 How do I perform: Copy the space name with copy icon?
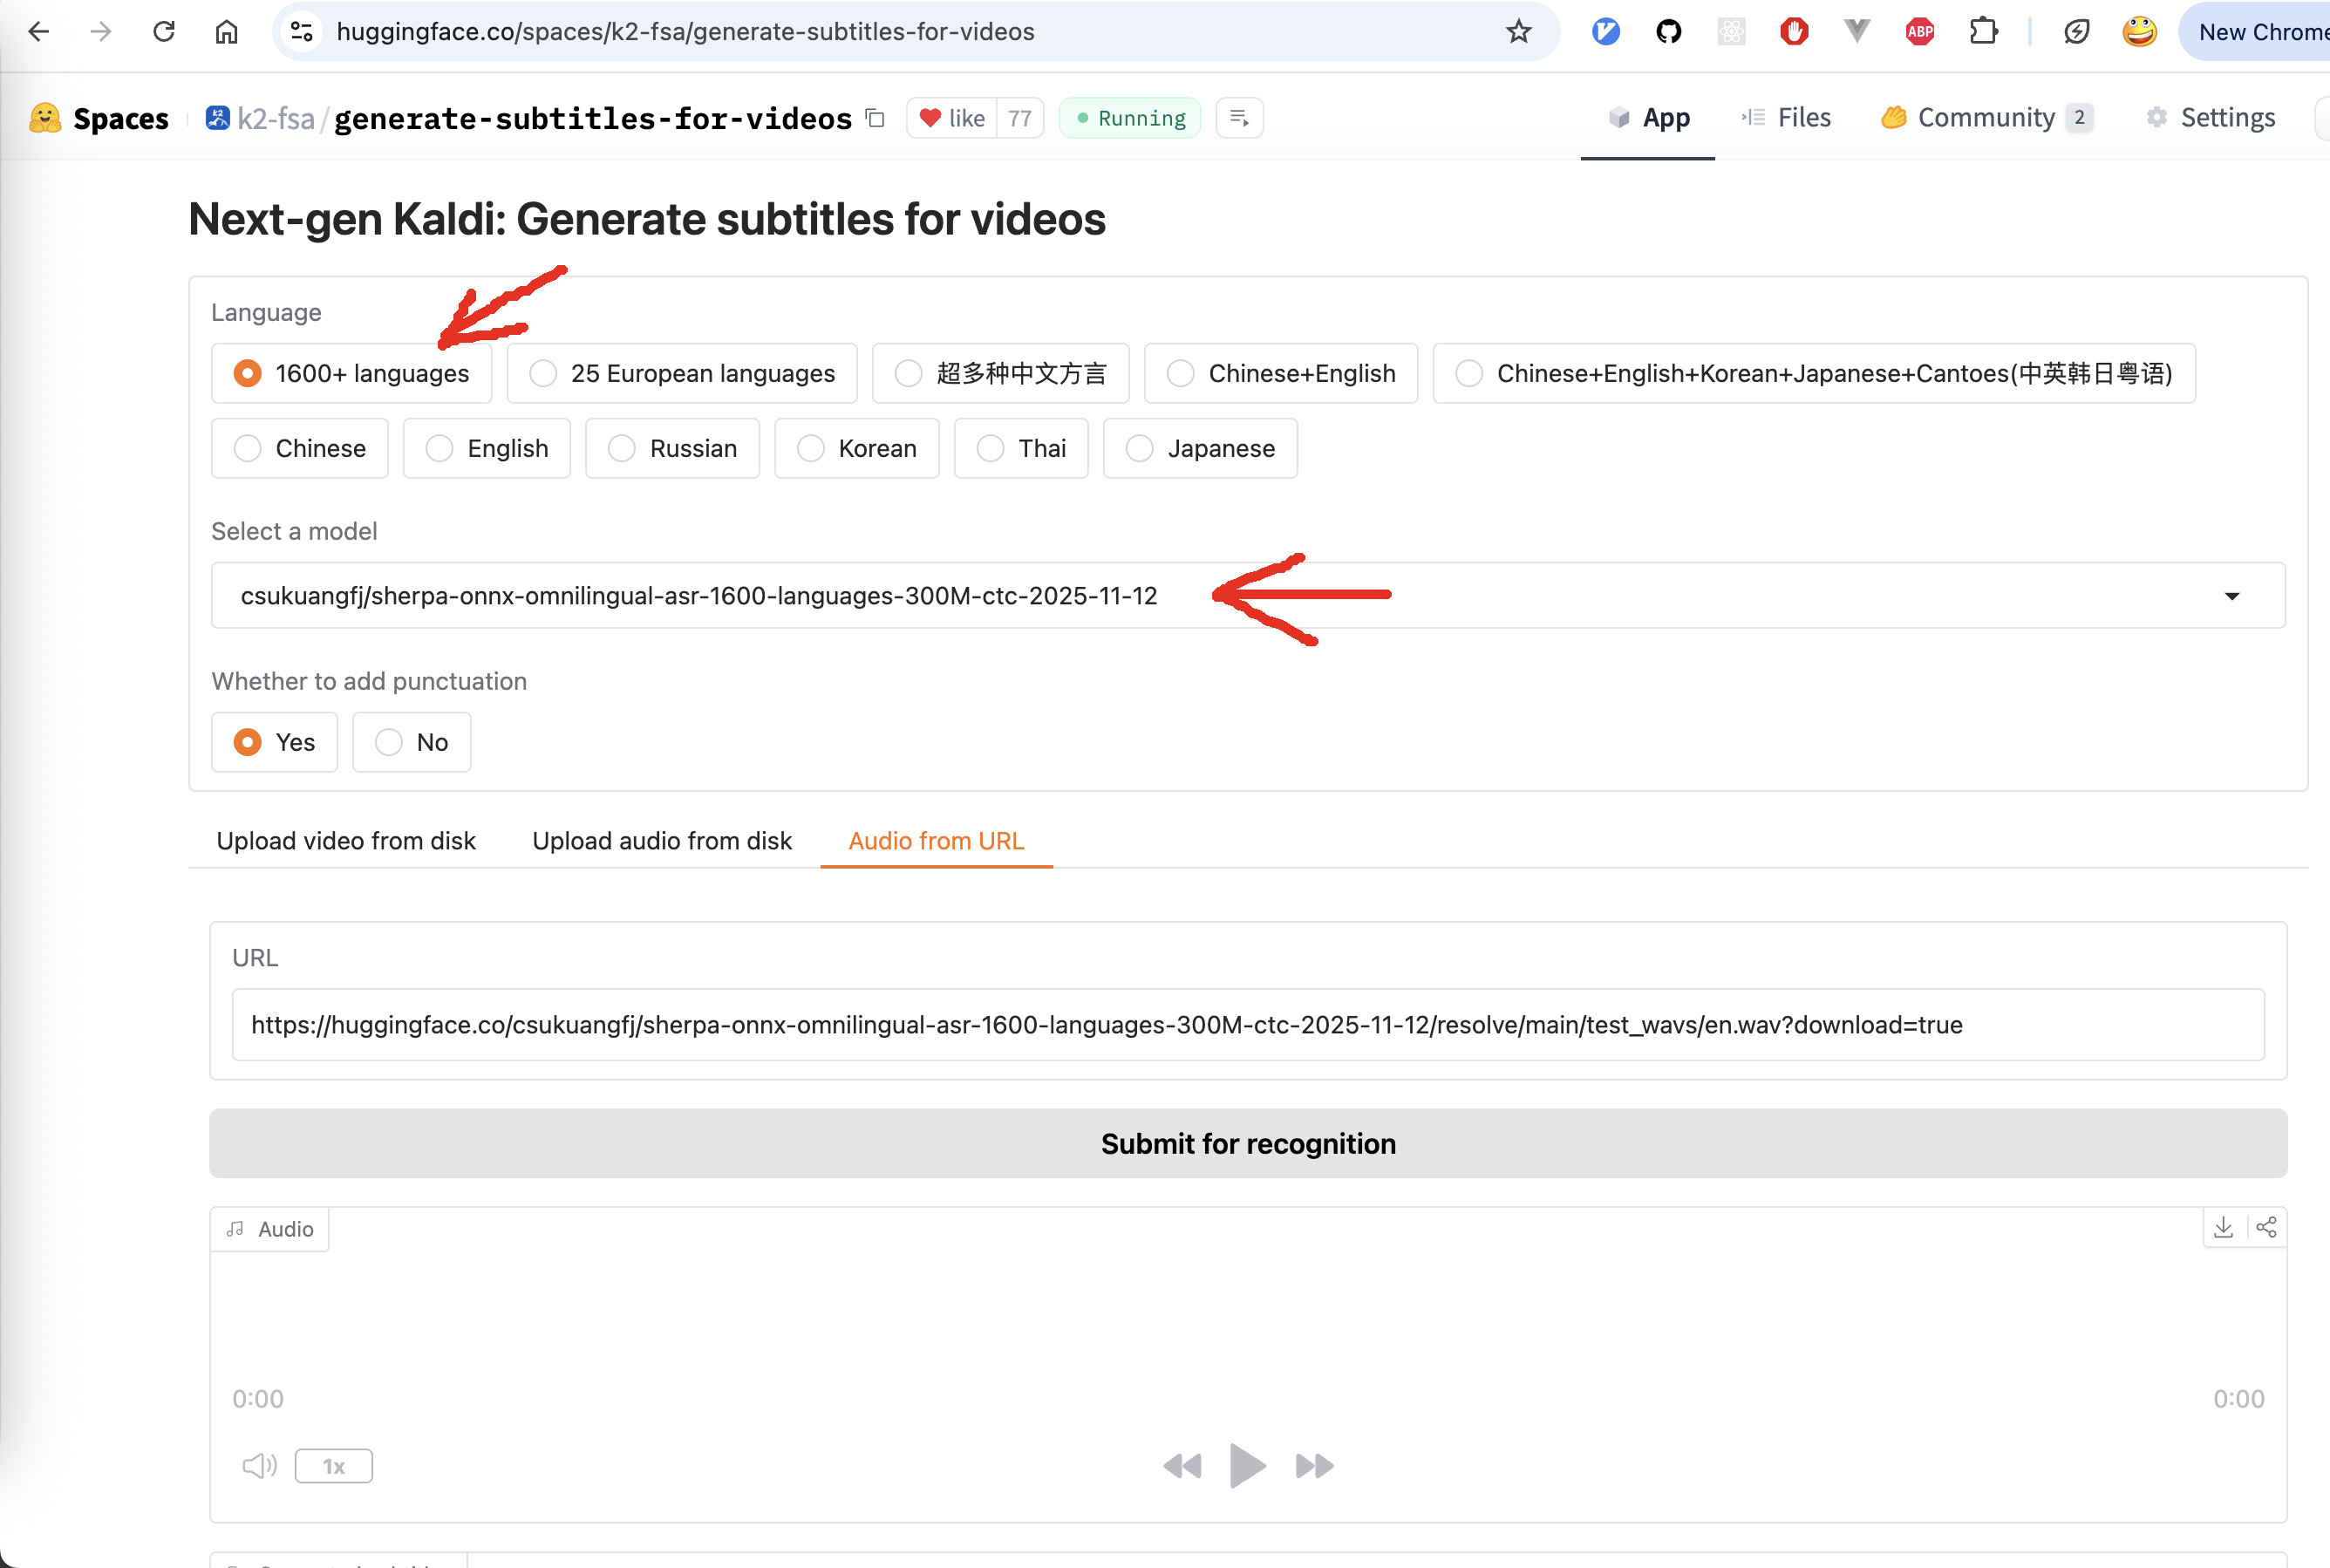click(875, 118)
